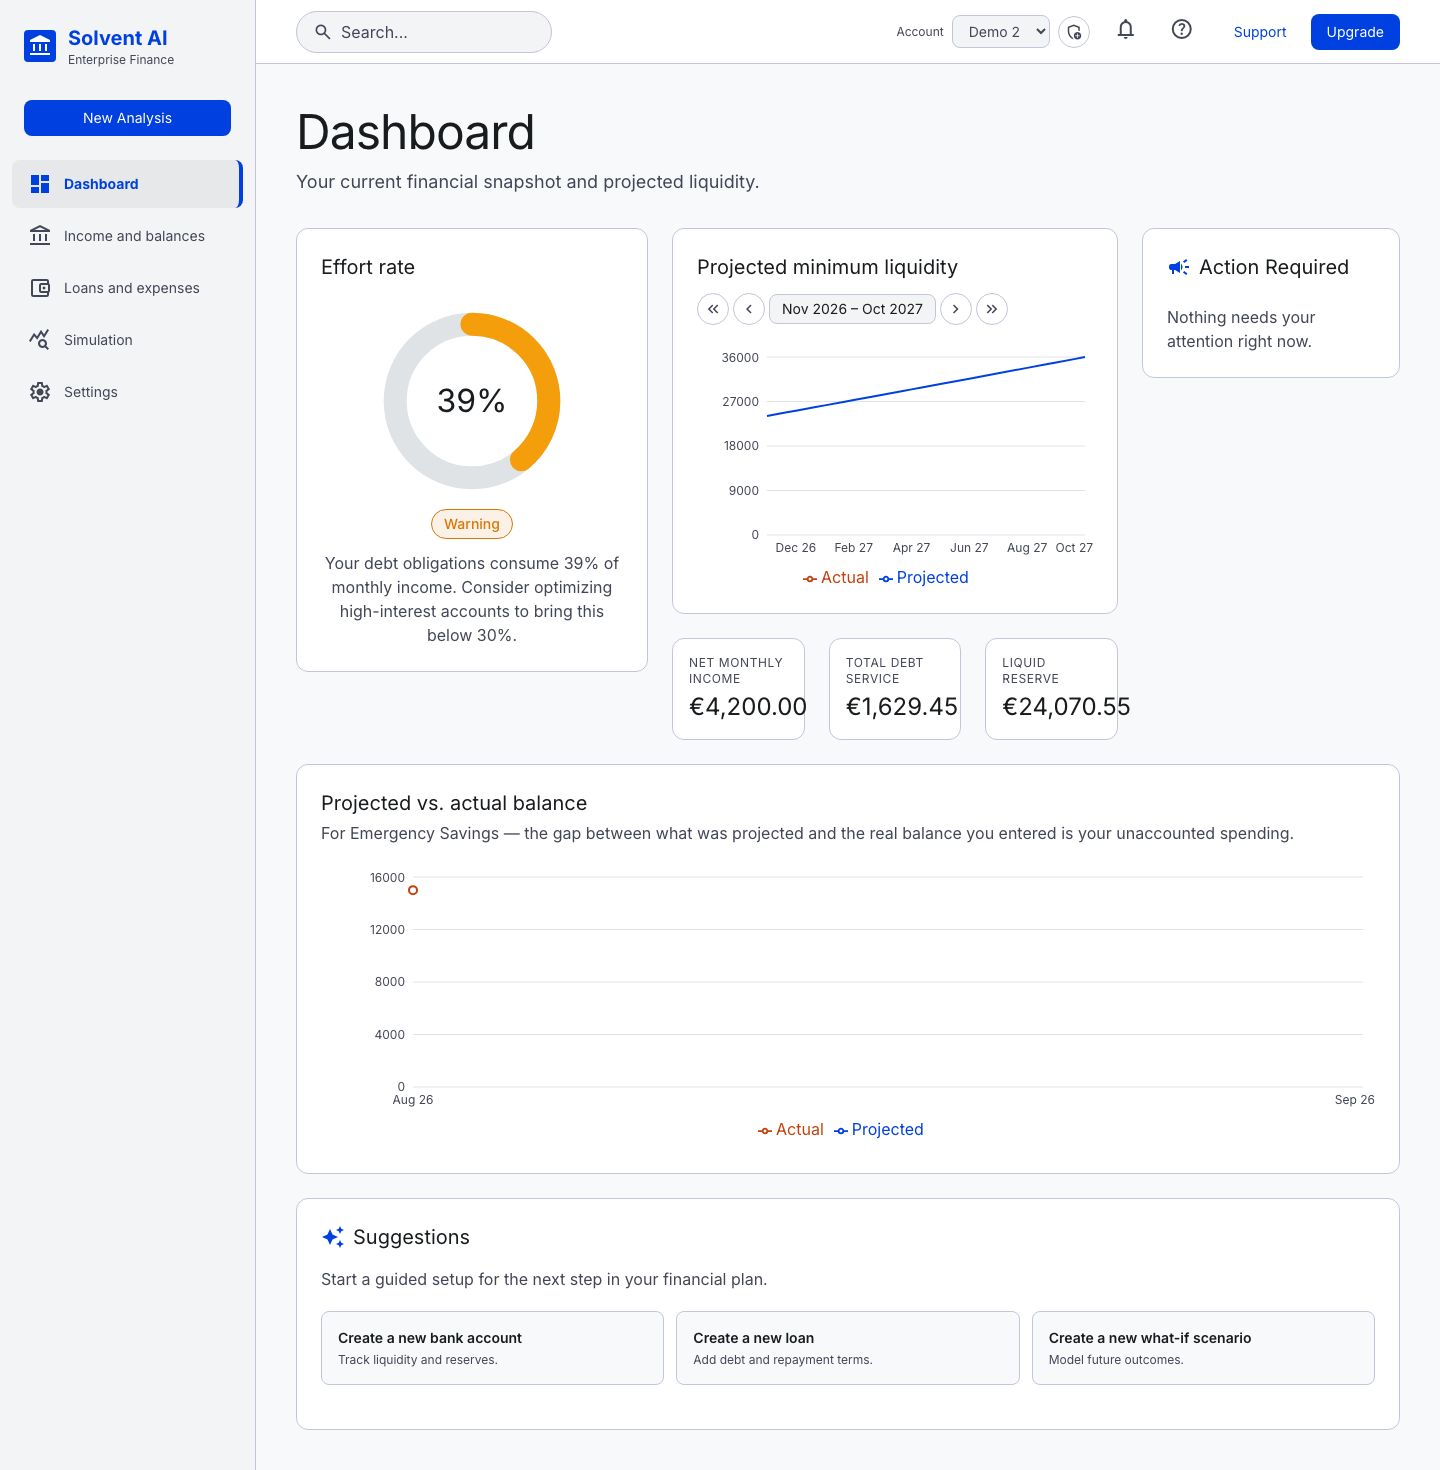Click the Dashboard grid icon in sidebar
Viewport: 1440px width, 1470px height.
pyautogui.click(x=40, y=184)
